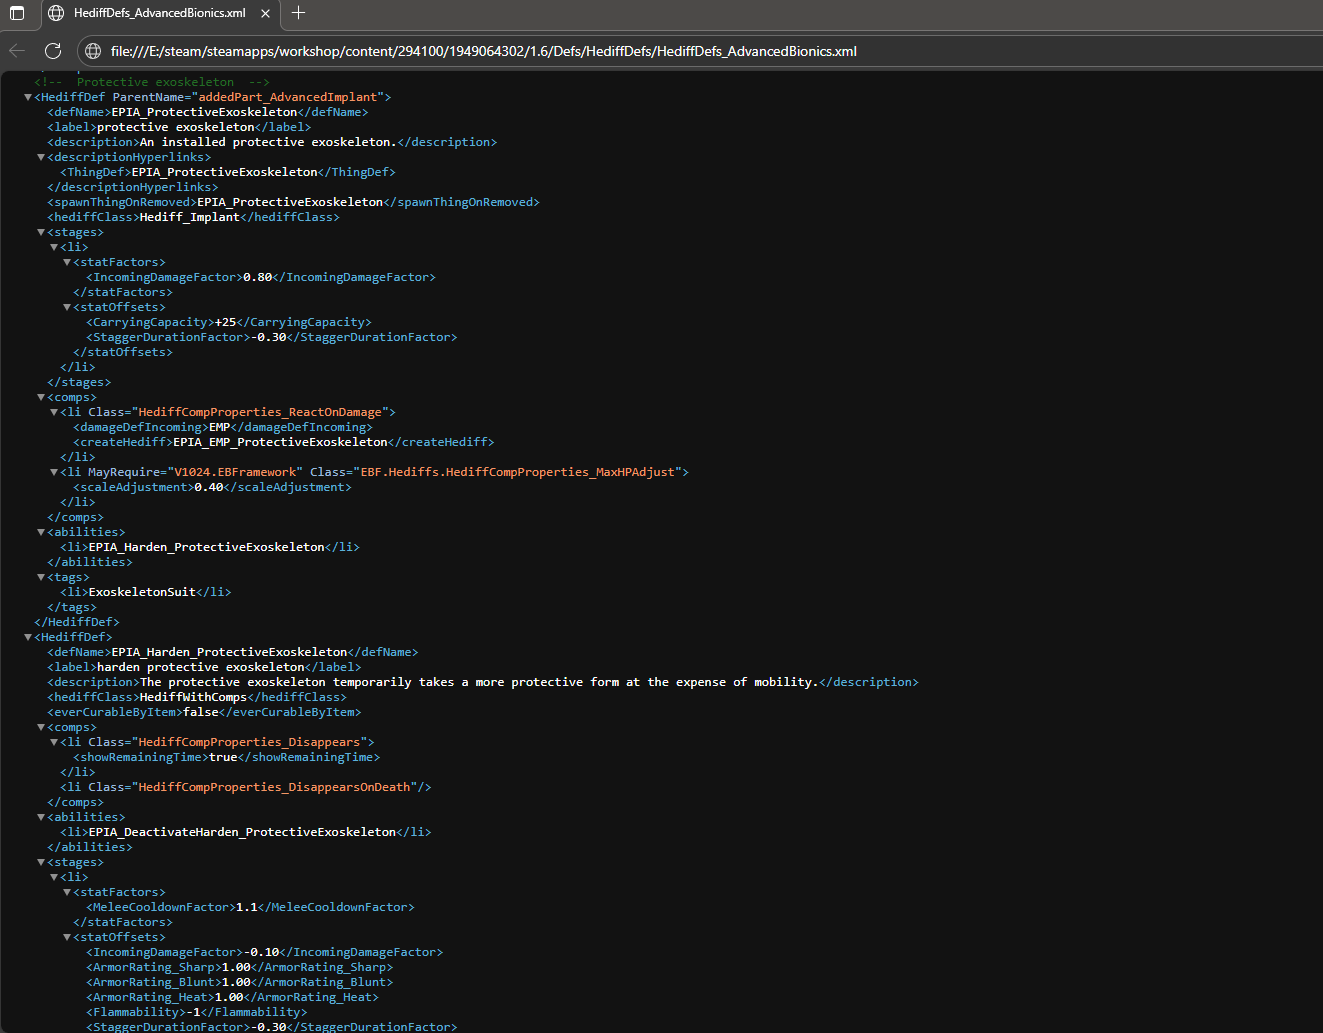Image resolution: width=1323 pixels, height=1033 pixels.
Task: Click the ArmorRating_Heat 1.00 line
Action: (x=233, y=997)
